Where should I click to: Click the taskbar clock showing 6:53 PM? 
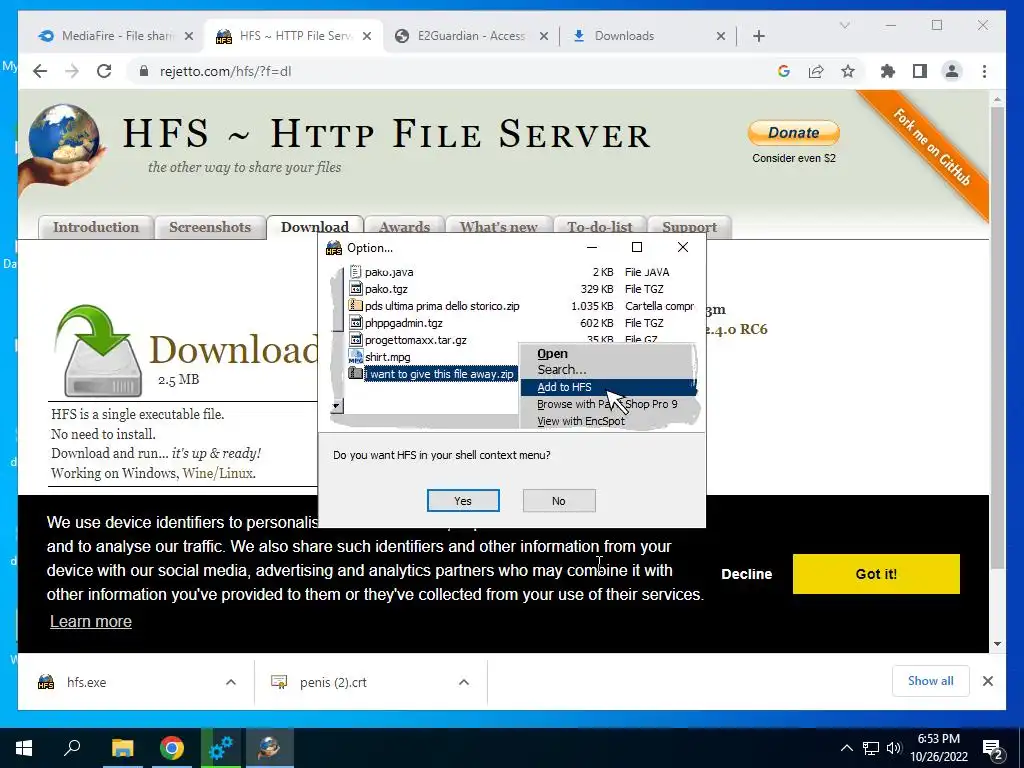click(938, 748)
